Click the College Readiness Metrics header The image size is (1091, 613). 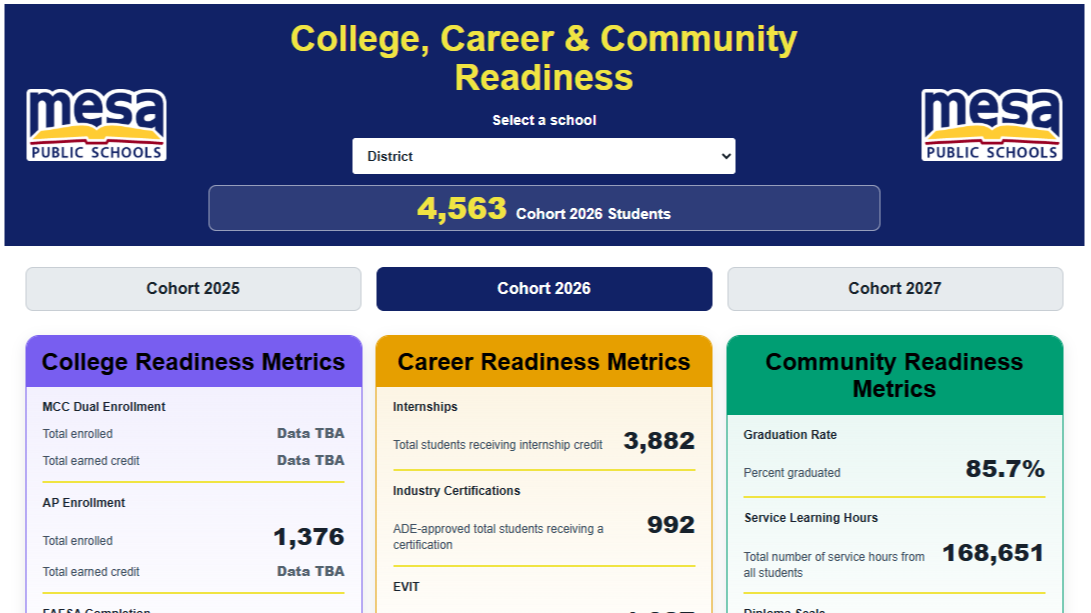[193, 362]
